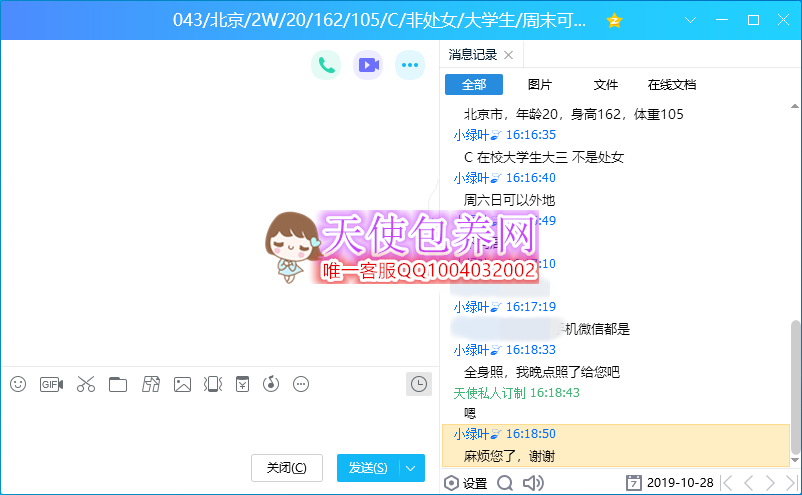Open the emoji picker smiley icon

point(18,384)
